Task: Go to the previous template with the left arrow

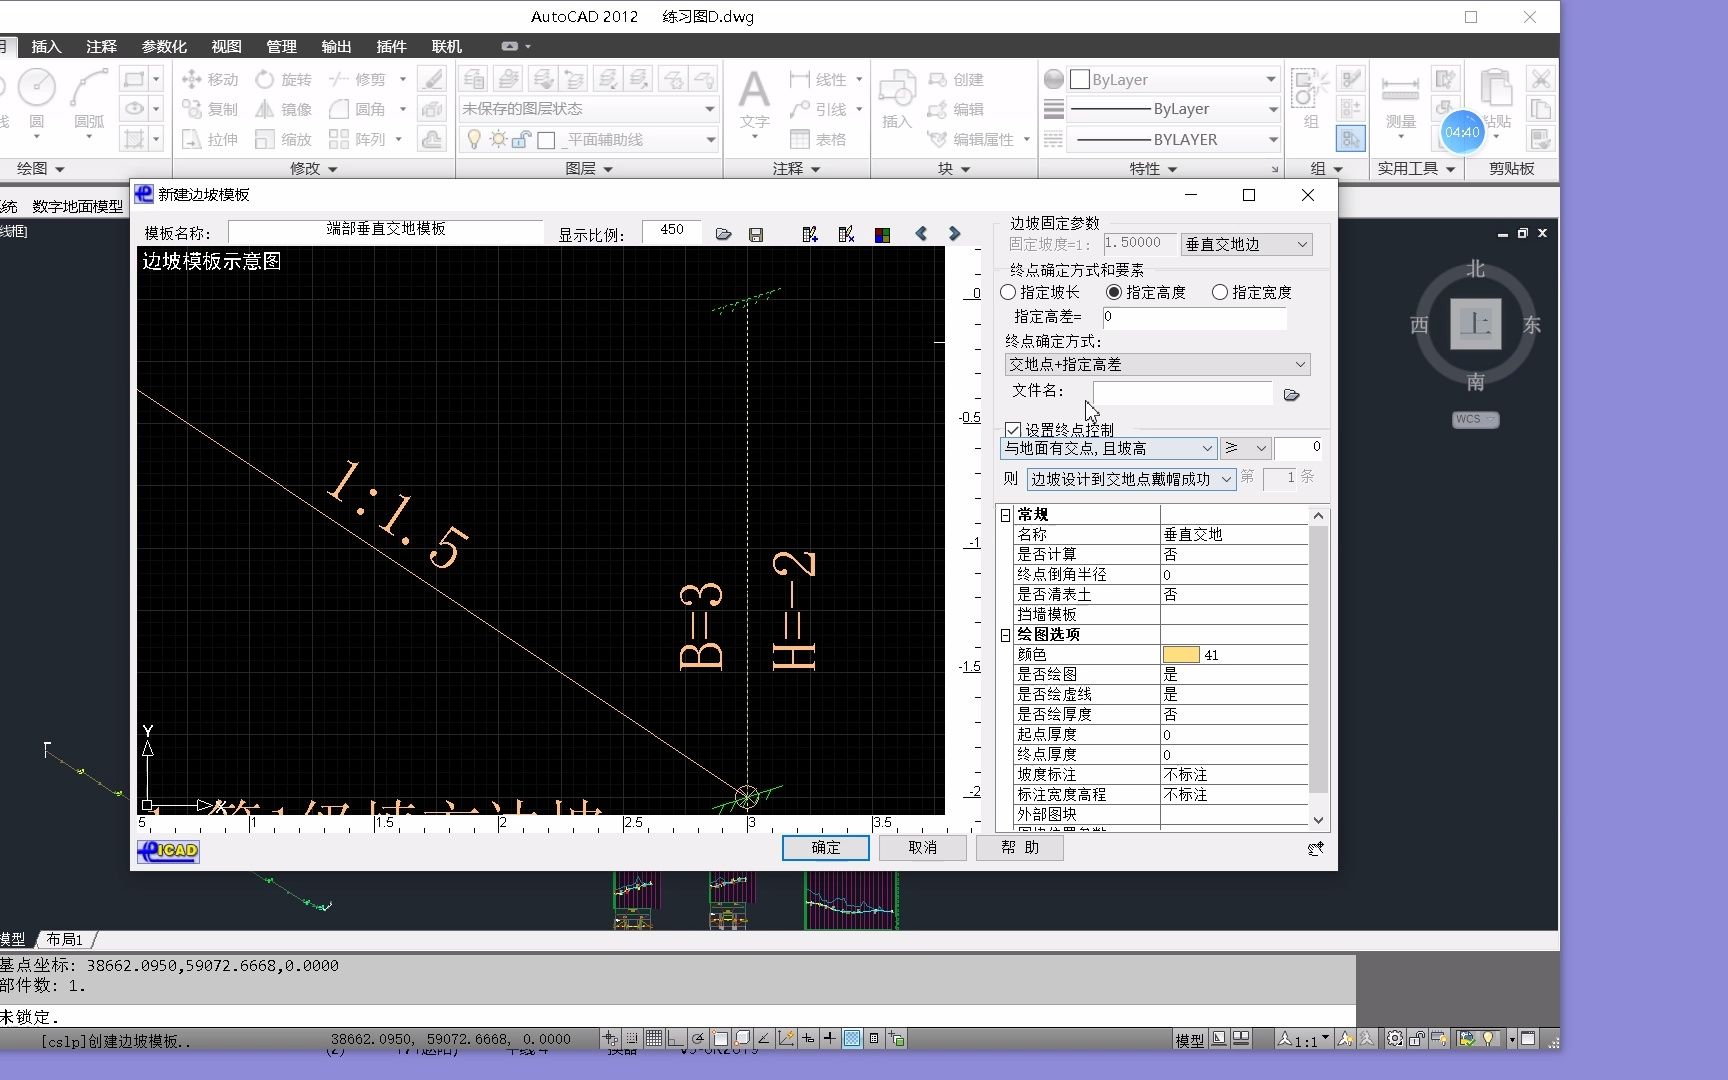Action: 920,233
